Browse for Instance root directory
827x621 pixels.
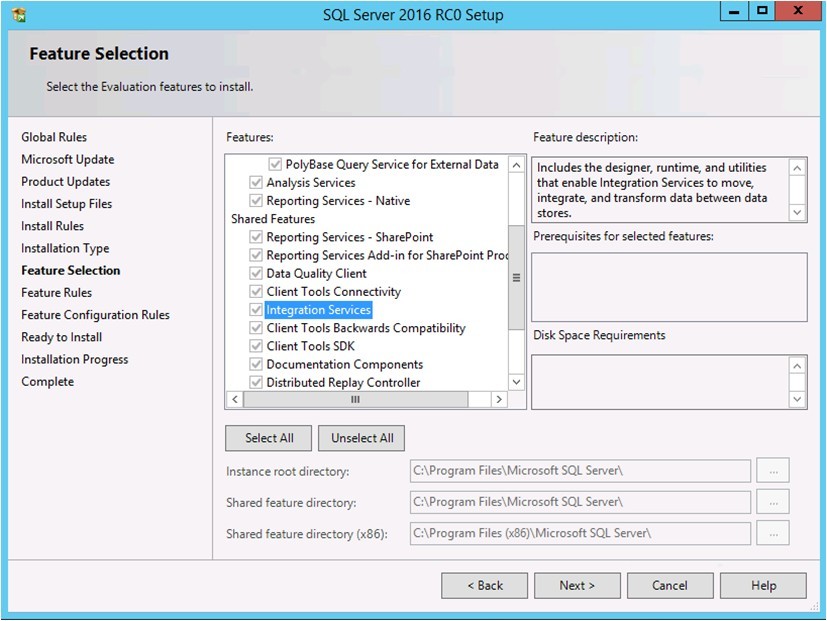pyautogui.click(x=773, y=471)
